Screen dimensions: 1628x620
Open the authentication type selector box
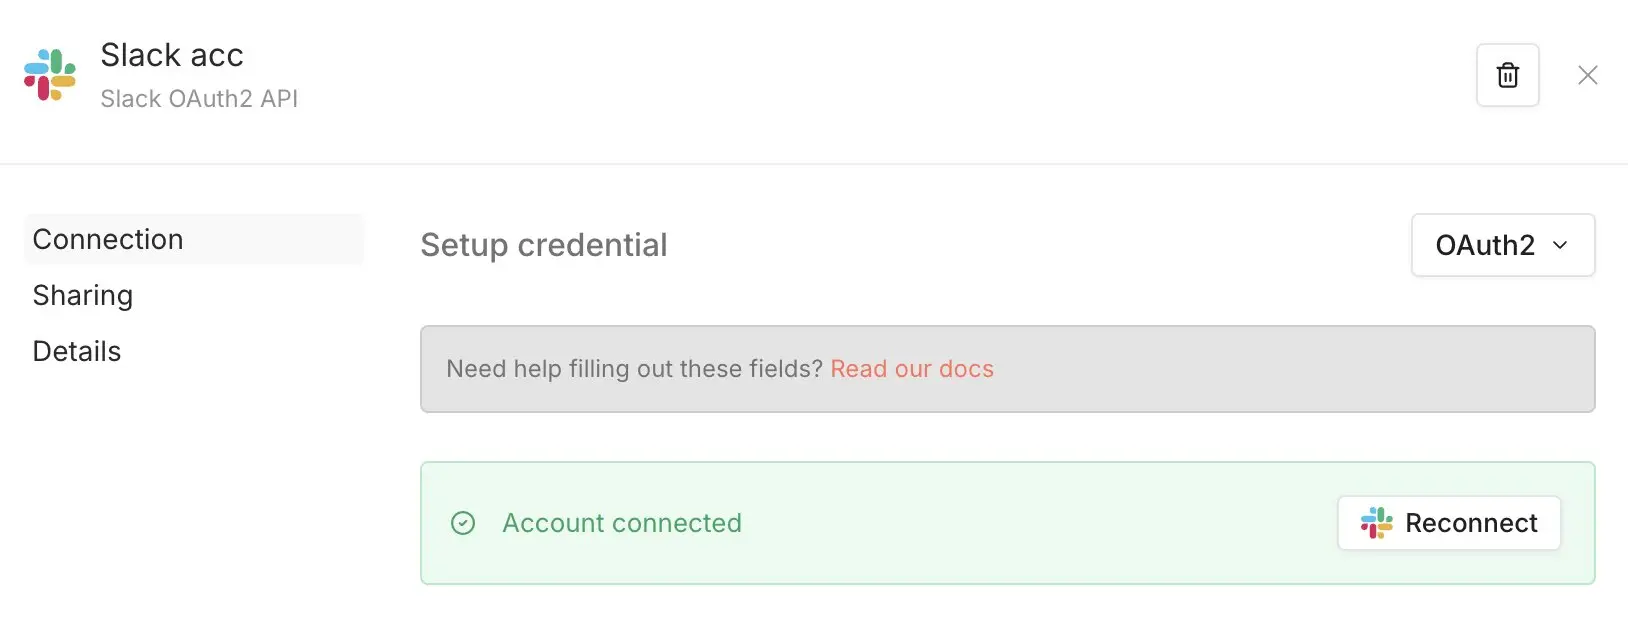(1502, 245)
